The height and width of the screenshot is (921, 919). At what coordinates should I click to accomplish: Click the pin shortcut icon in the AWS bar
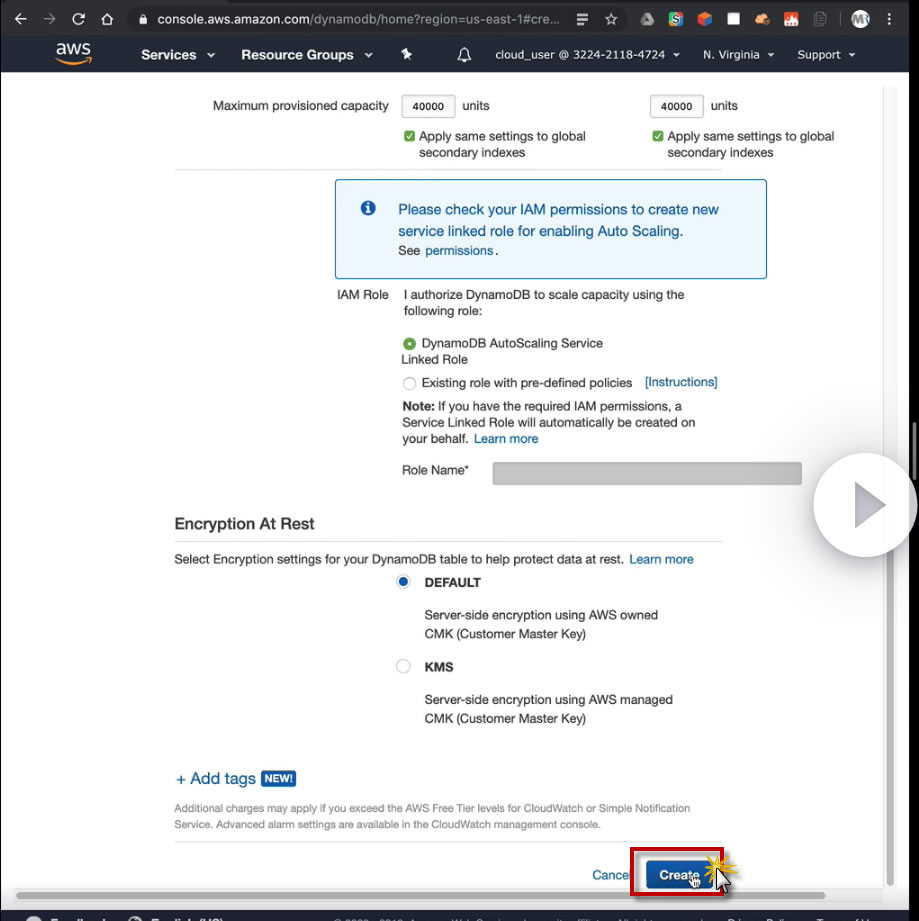tap(406, 55)
